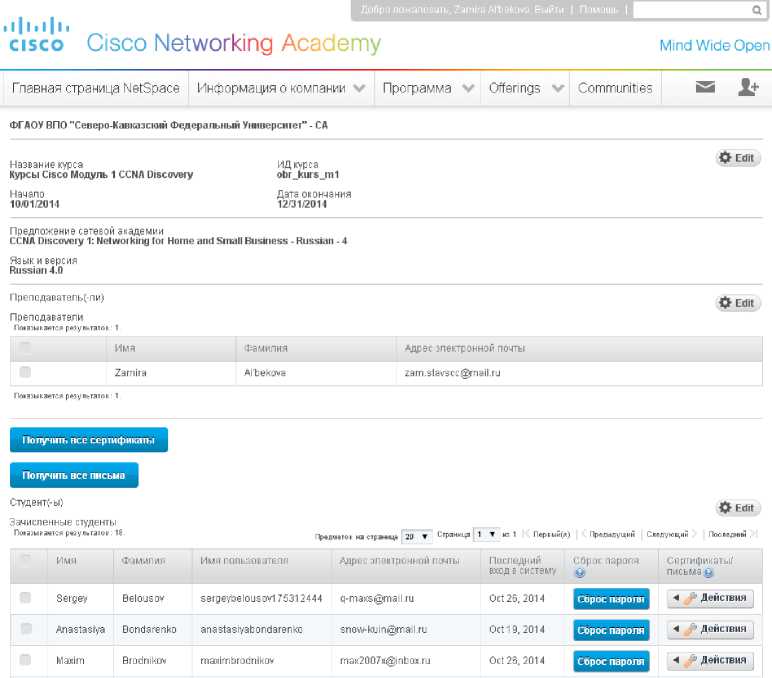Click email q-maxs@mail.ru
The width and height of the screenshot is (772, 678).
pos(377,599)
